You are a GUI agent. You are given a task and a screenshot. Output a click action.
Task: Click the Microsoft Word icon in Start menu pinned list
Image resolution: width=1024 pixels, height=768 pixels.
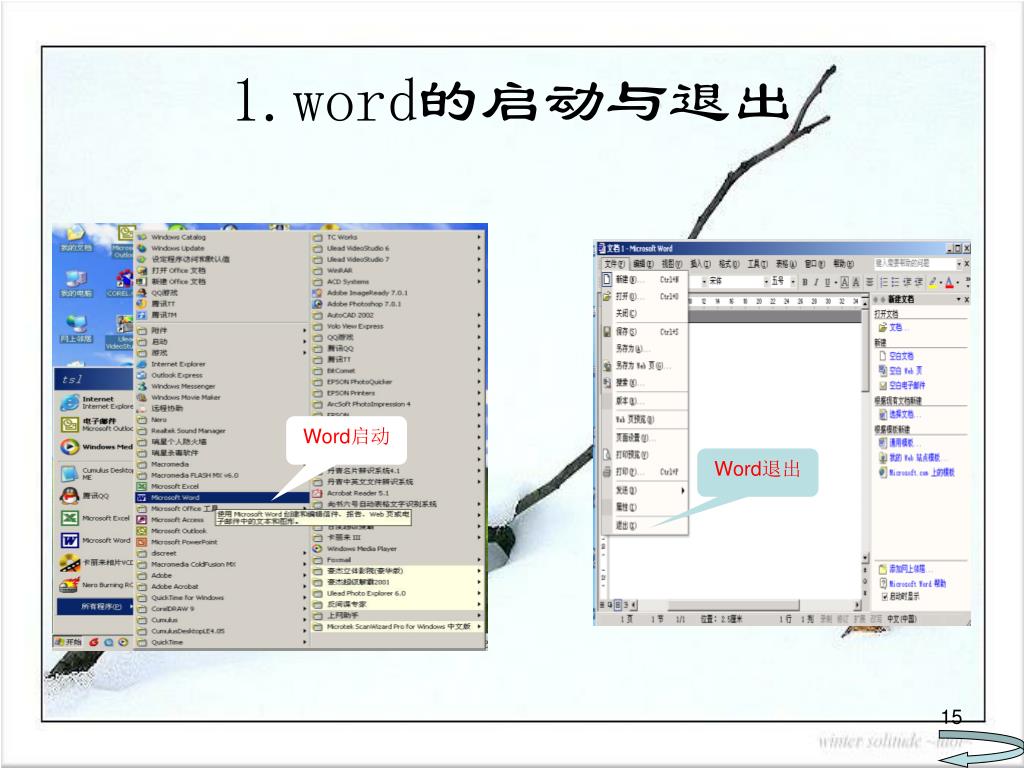(70, 541)
